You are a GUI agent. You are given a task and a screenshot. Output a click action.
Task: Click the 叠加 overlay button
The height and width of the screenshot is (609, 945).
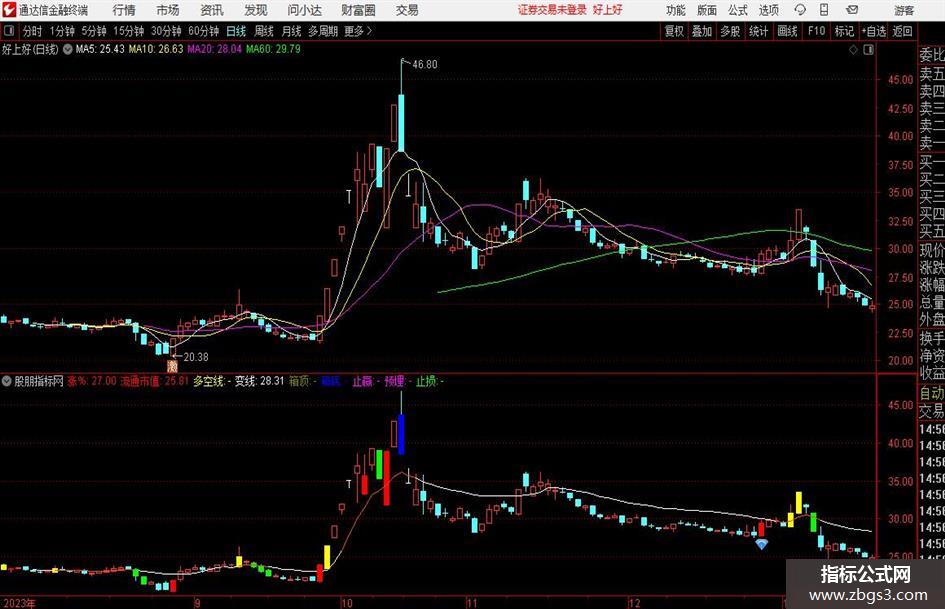pos(702,31)
